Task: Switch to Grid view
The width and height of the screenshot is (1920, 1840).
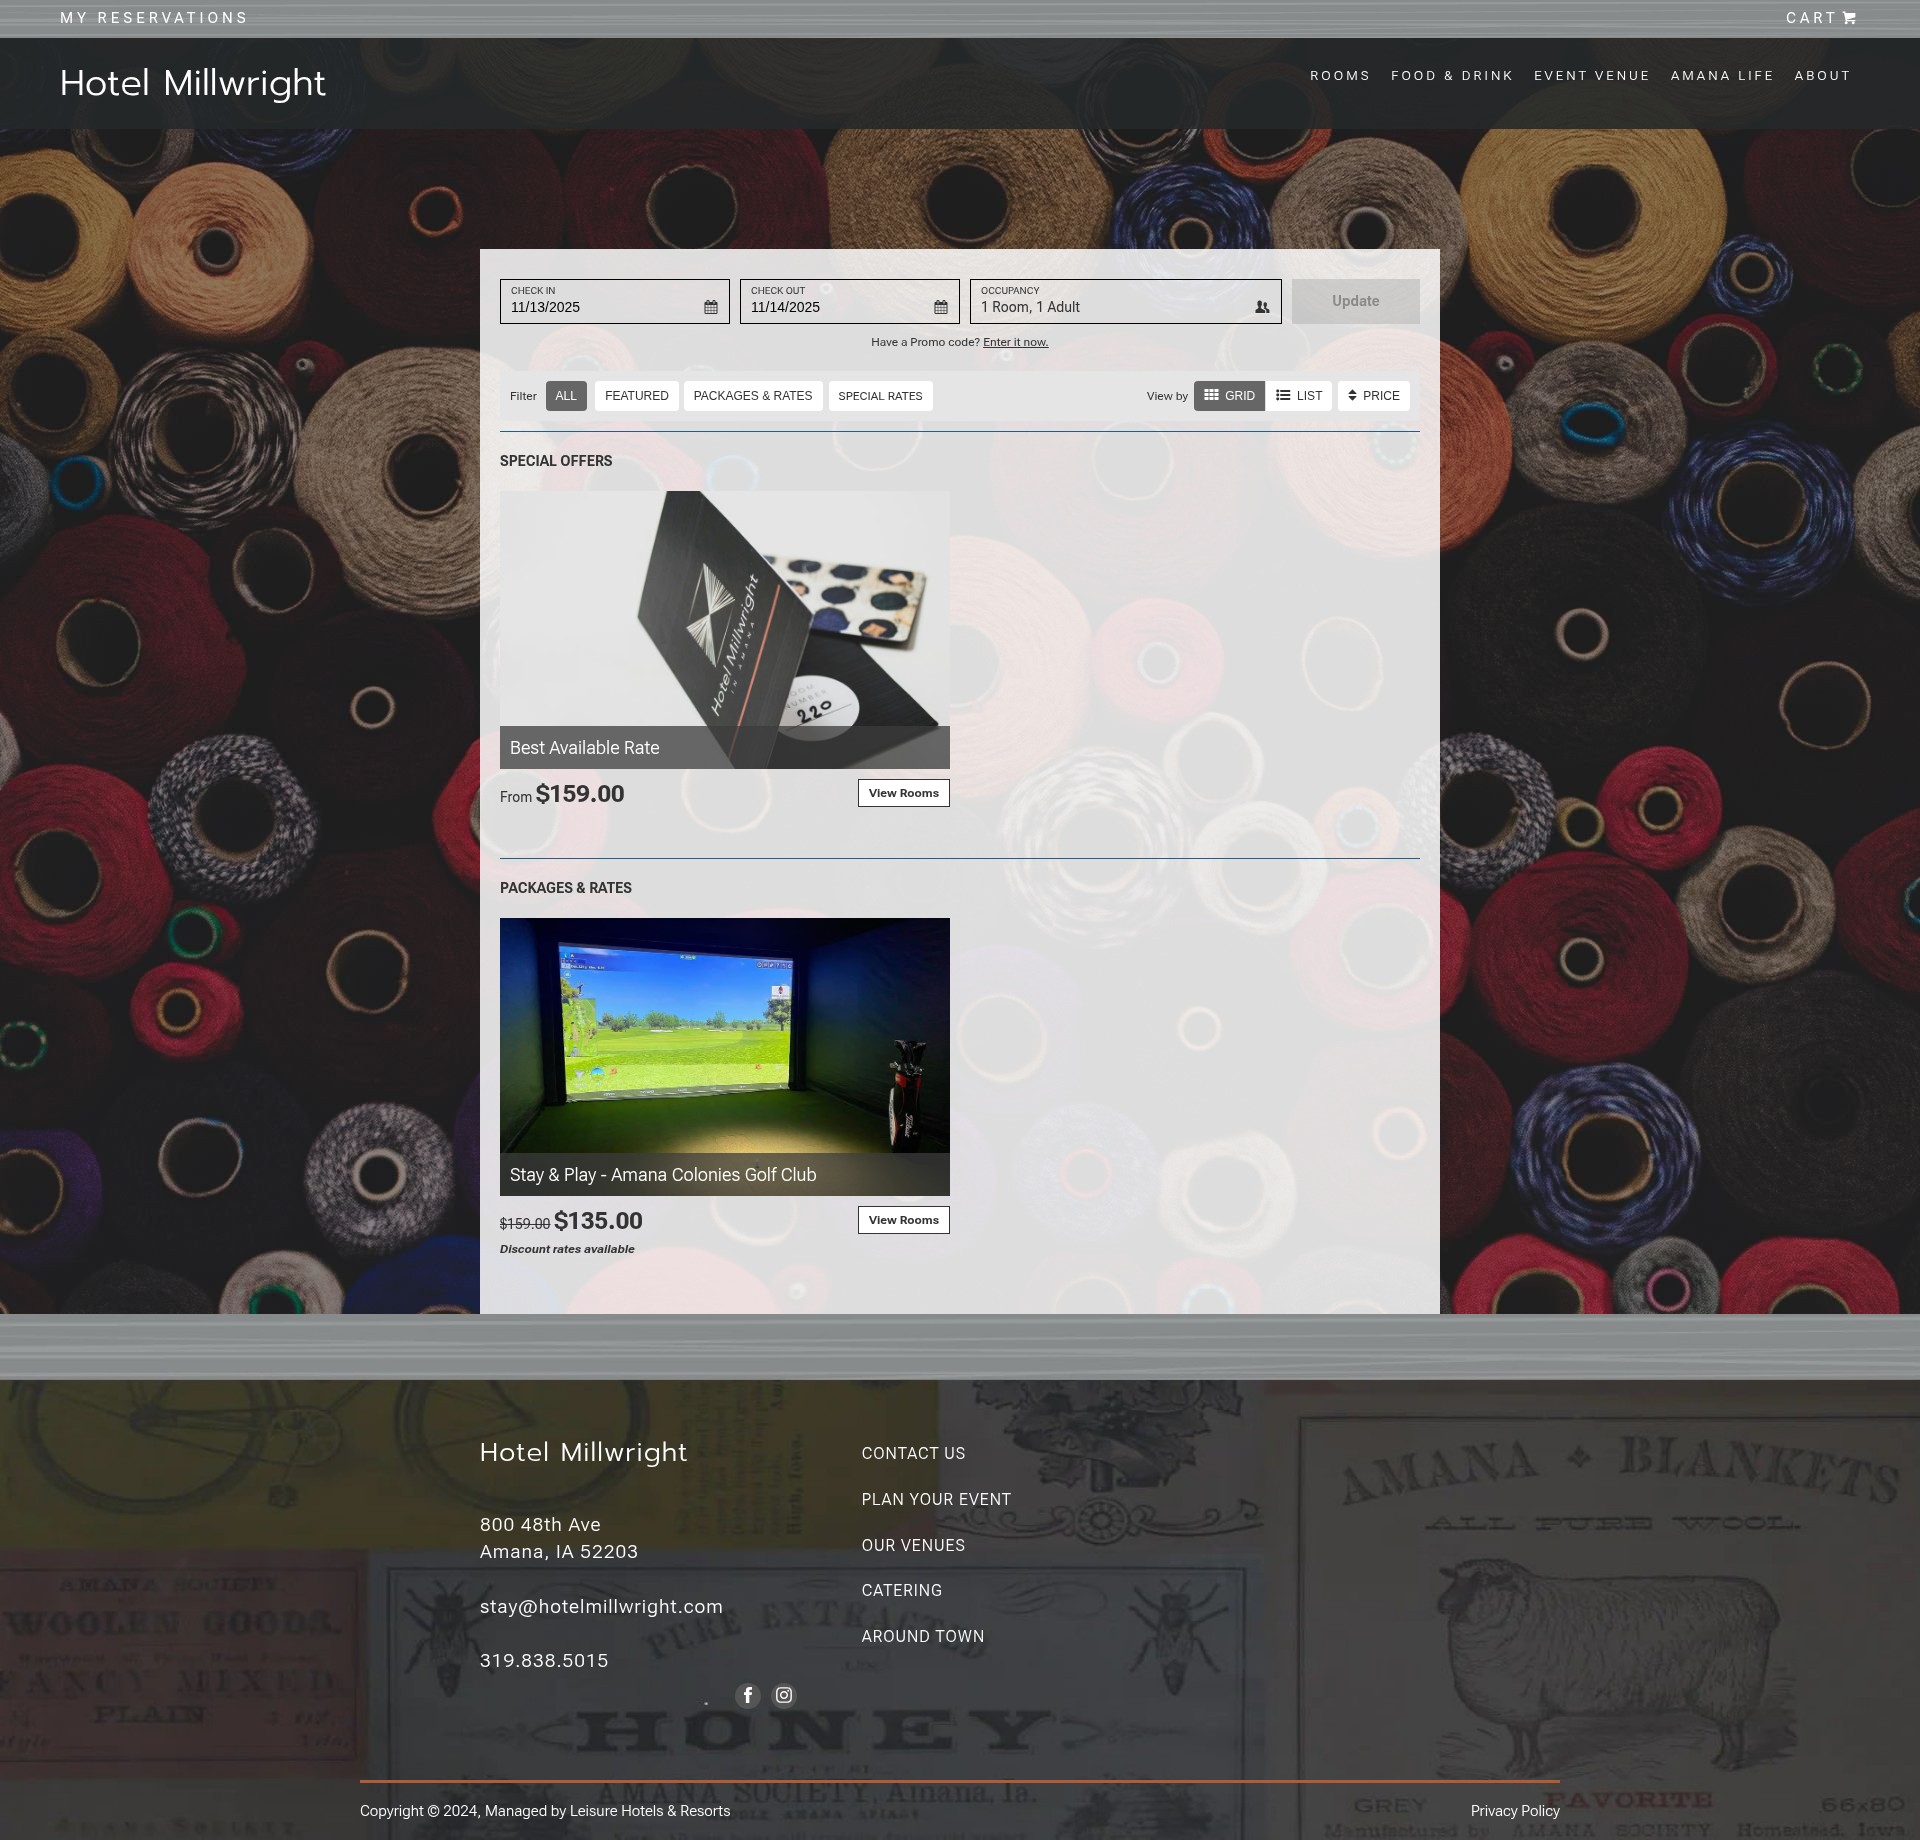Action: pos(1229,396)
